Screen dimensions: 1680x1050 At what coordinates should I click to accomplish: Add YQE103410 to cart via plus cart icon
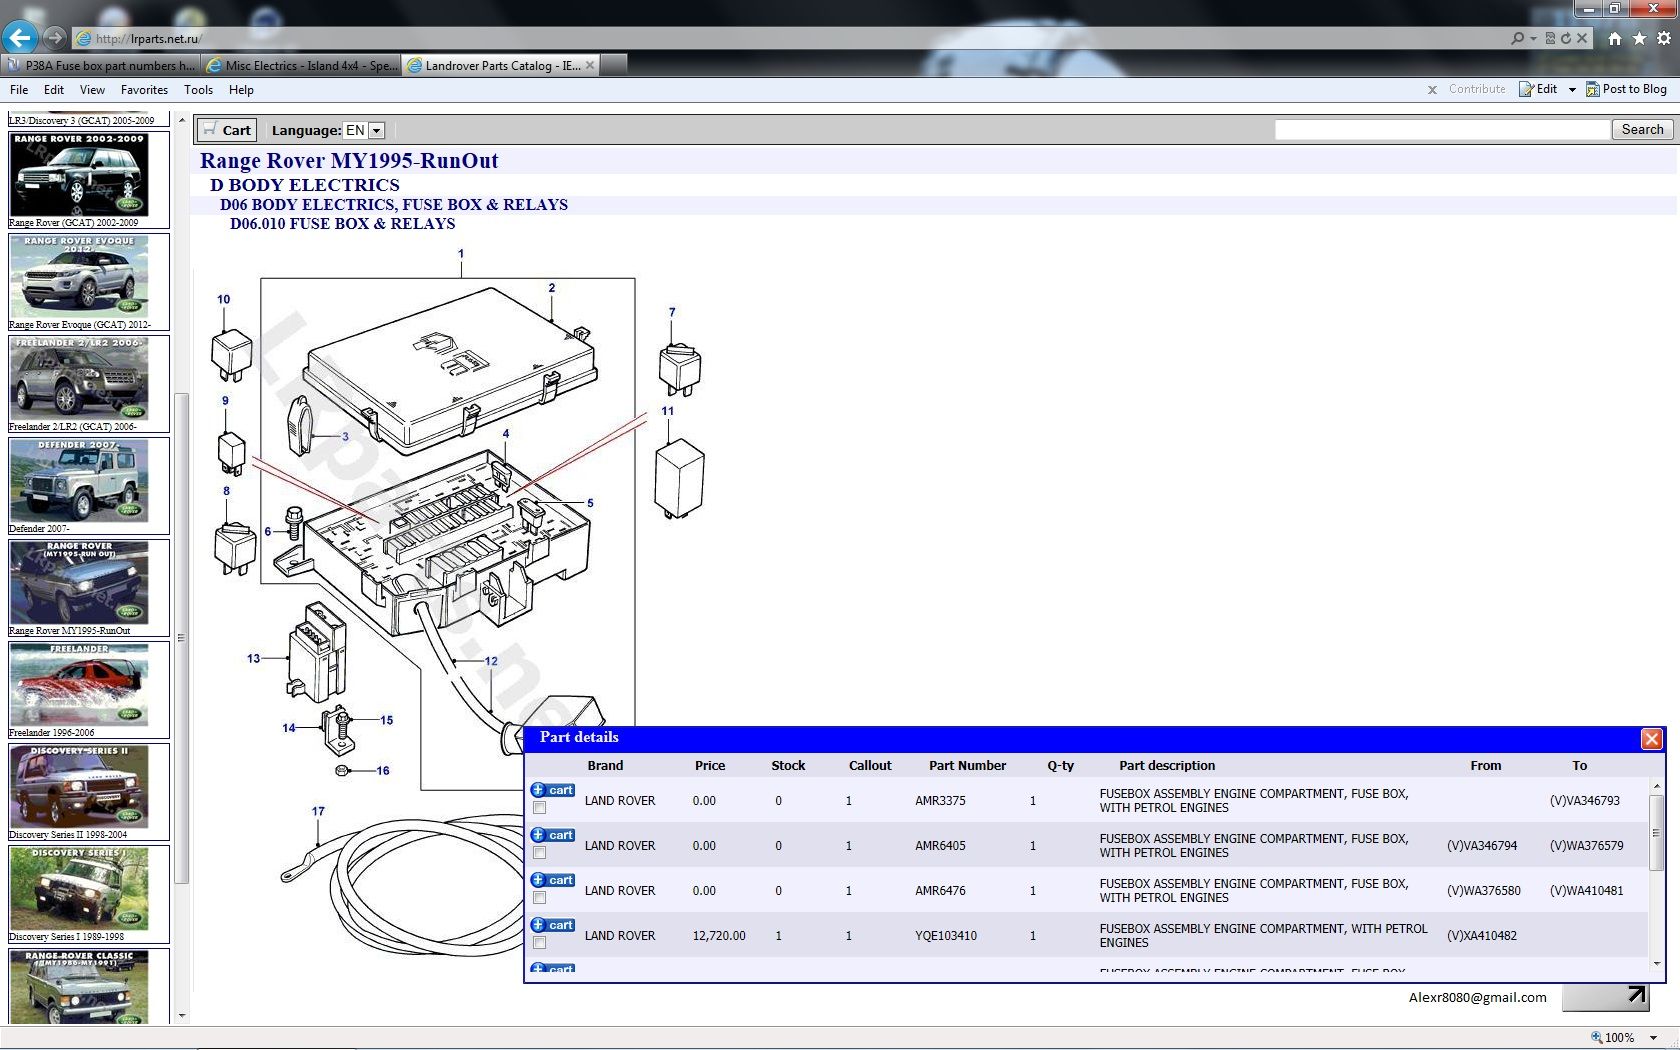click(x=552, y=925)
